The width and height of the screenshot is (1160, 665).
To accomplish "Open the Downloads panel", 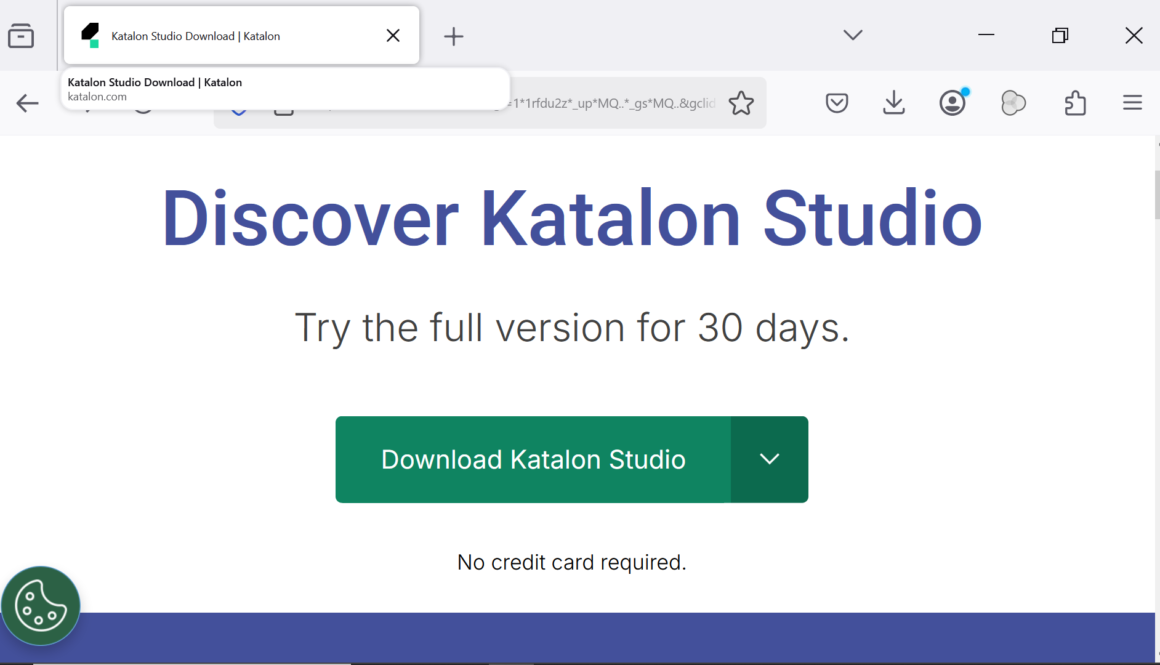I will point(894,102).
